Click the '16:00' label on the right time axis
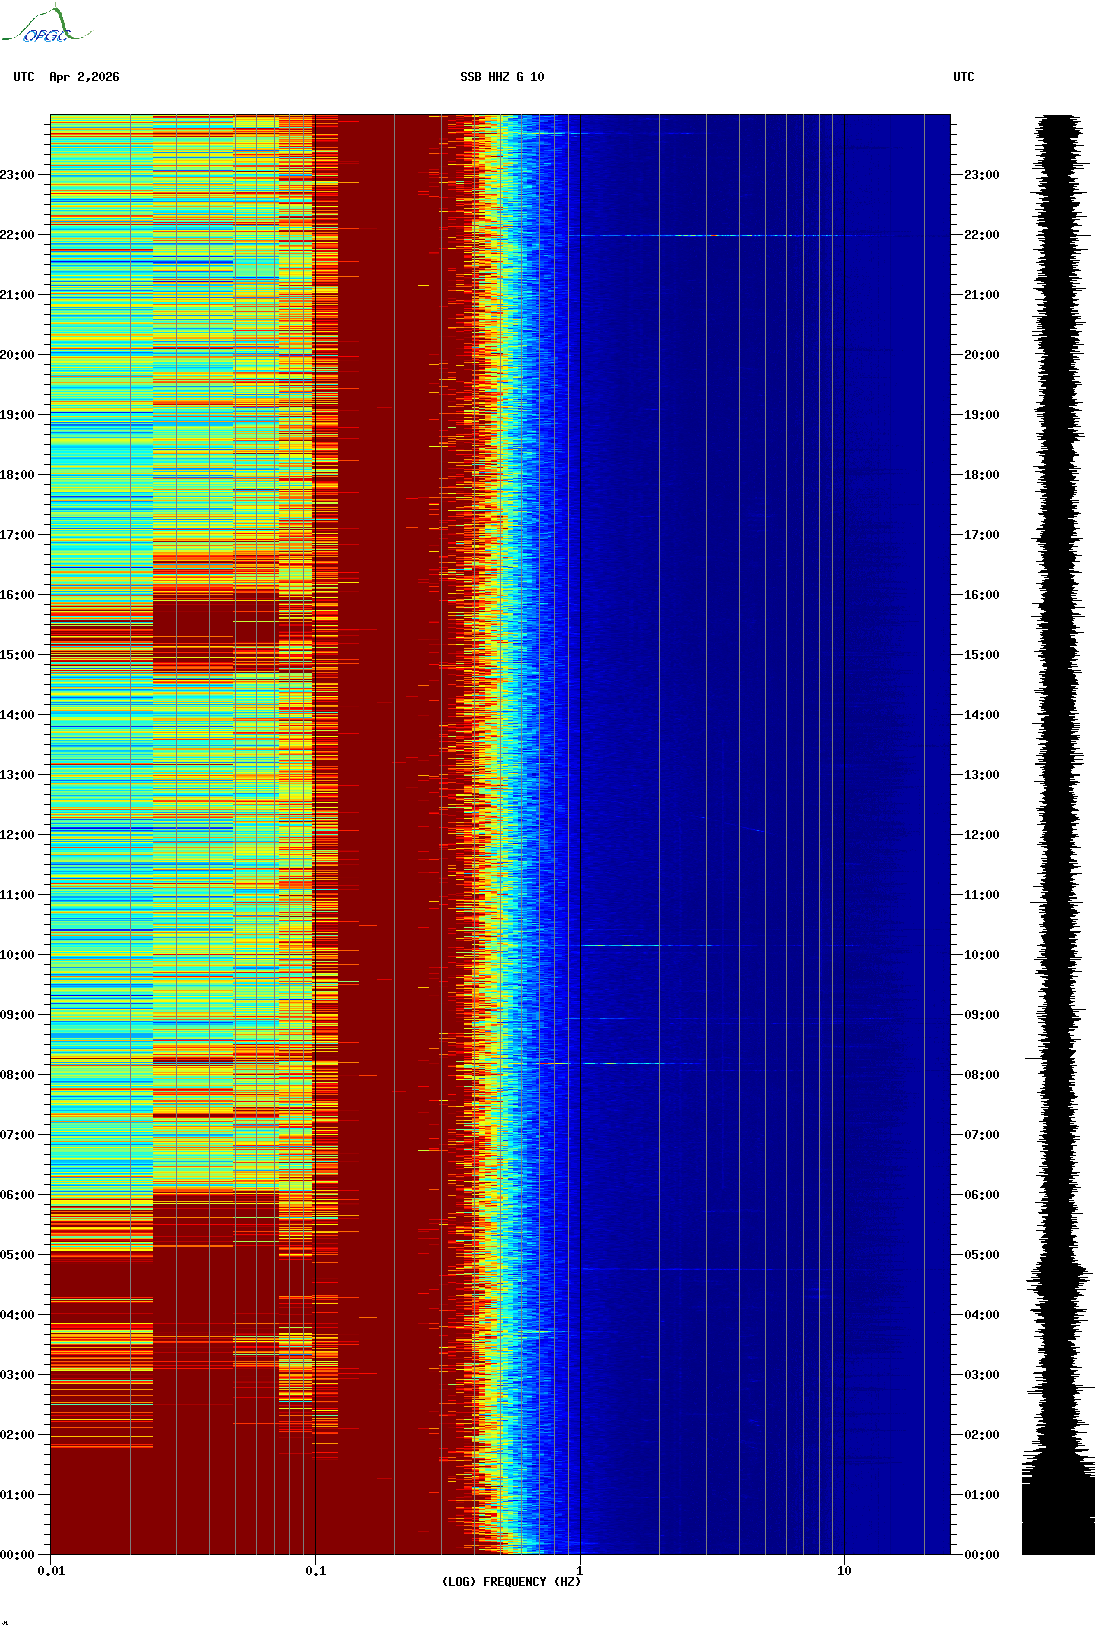The height and width of the screenshot is (1634, 1102). (982, 595)
